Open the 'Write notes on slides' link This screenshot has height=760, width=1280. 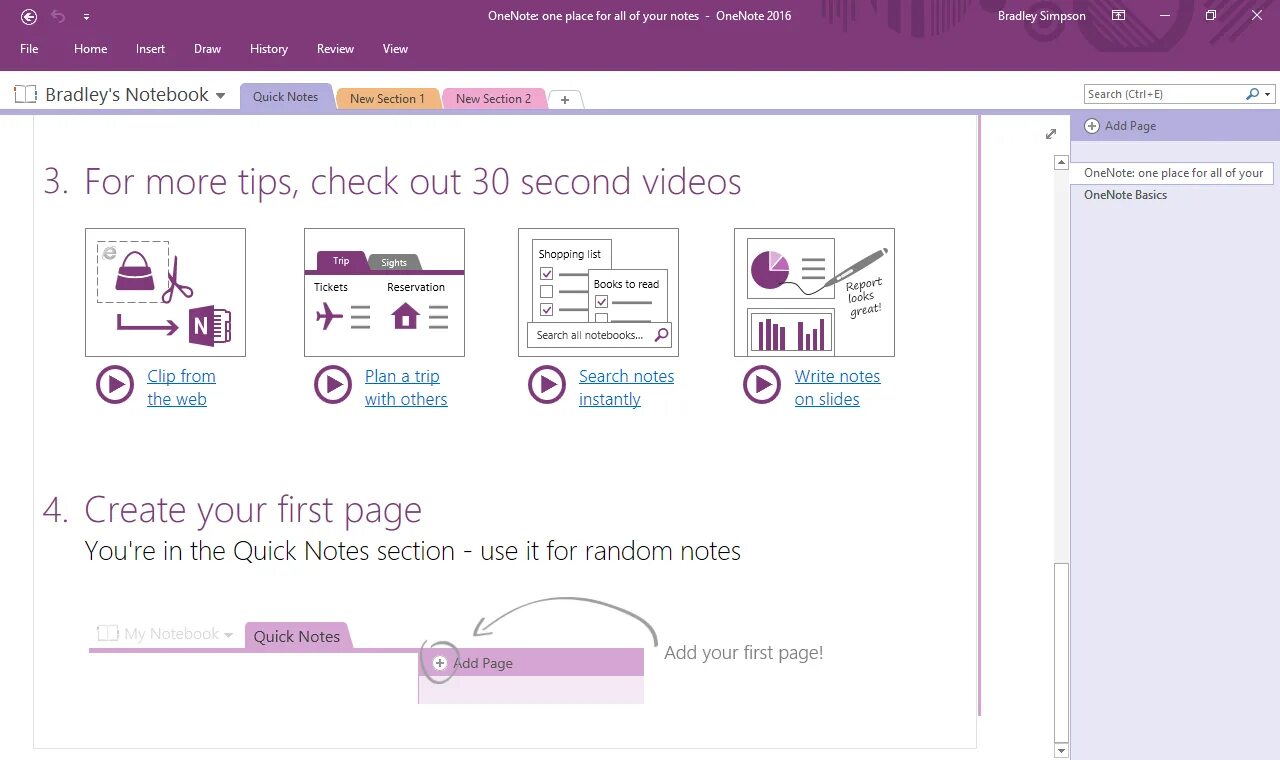pos(837,387)
